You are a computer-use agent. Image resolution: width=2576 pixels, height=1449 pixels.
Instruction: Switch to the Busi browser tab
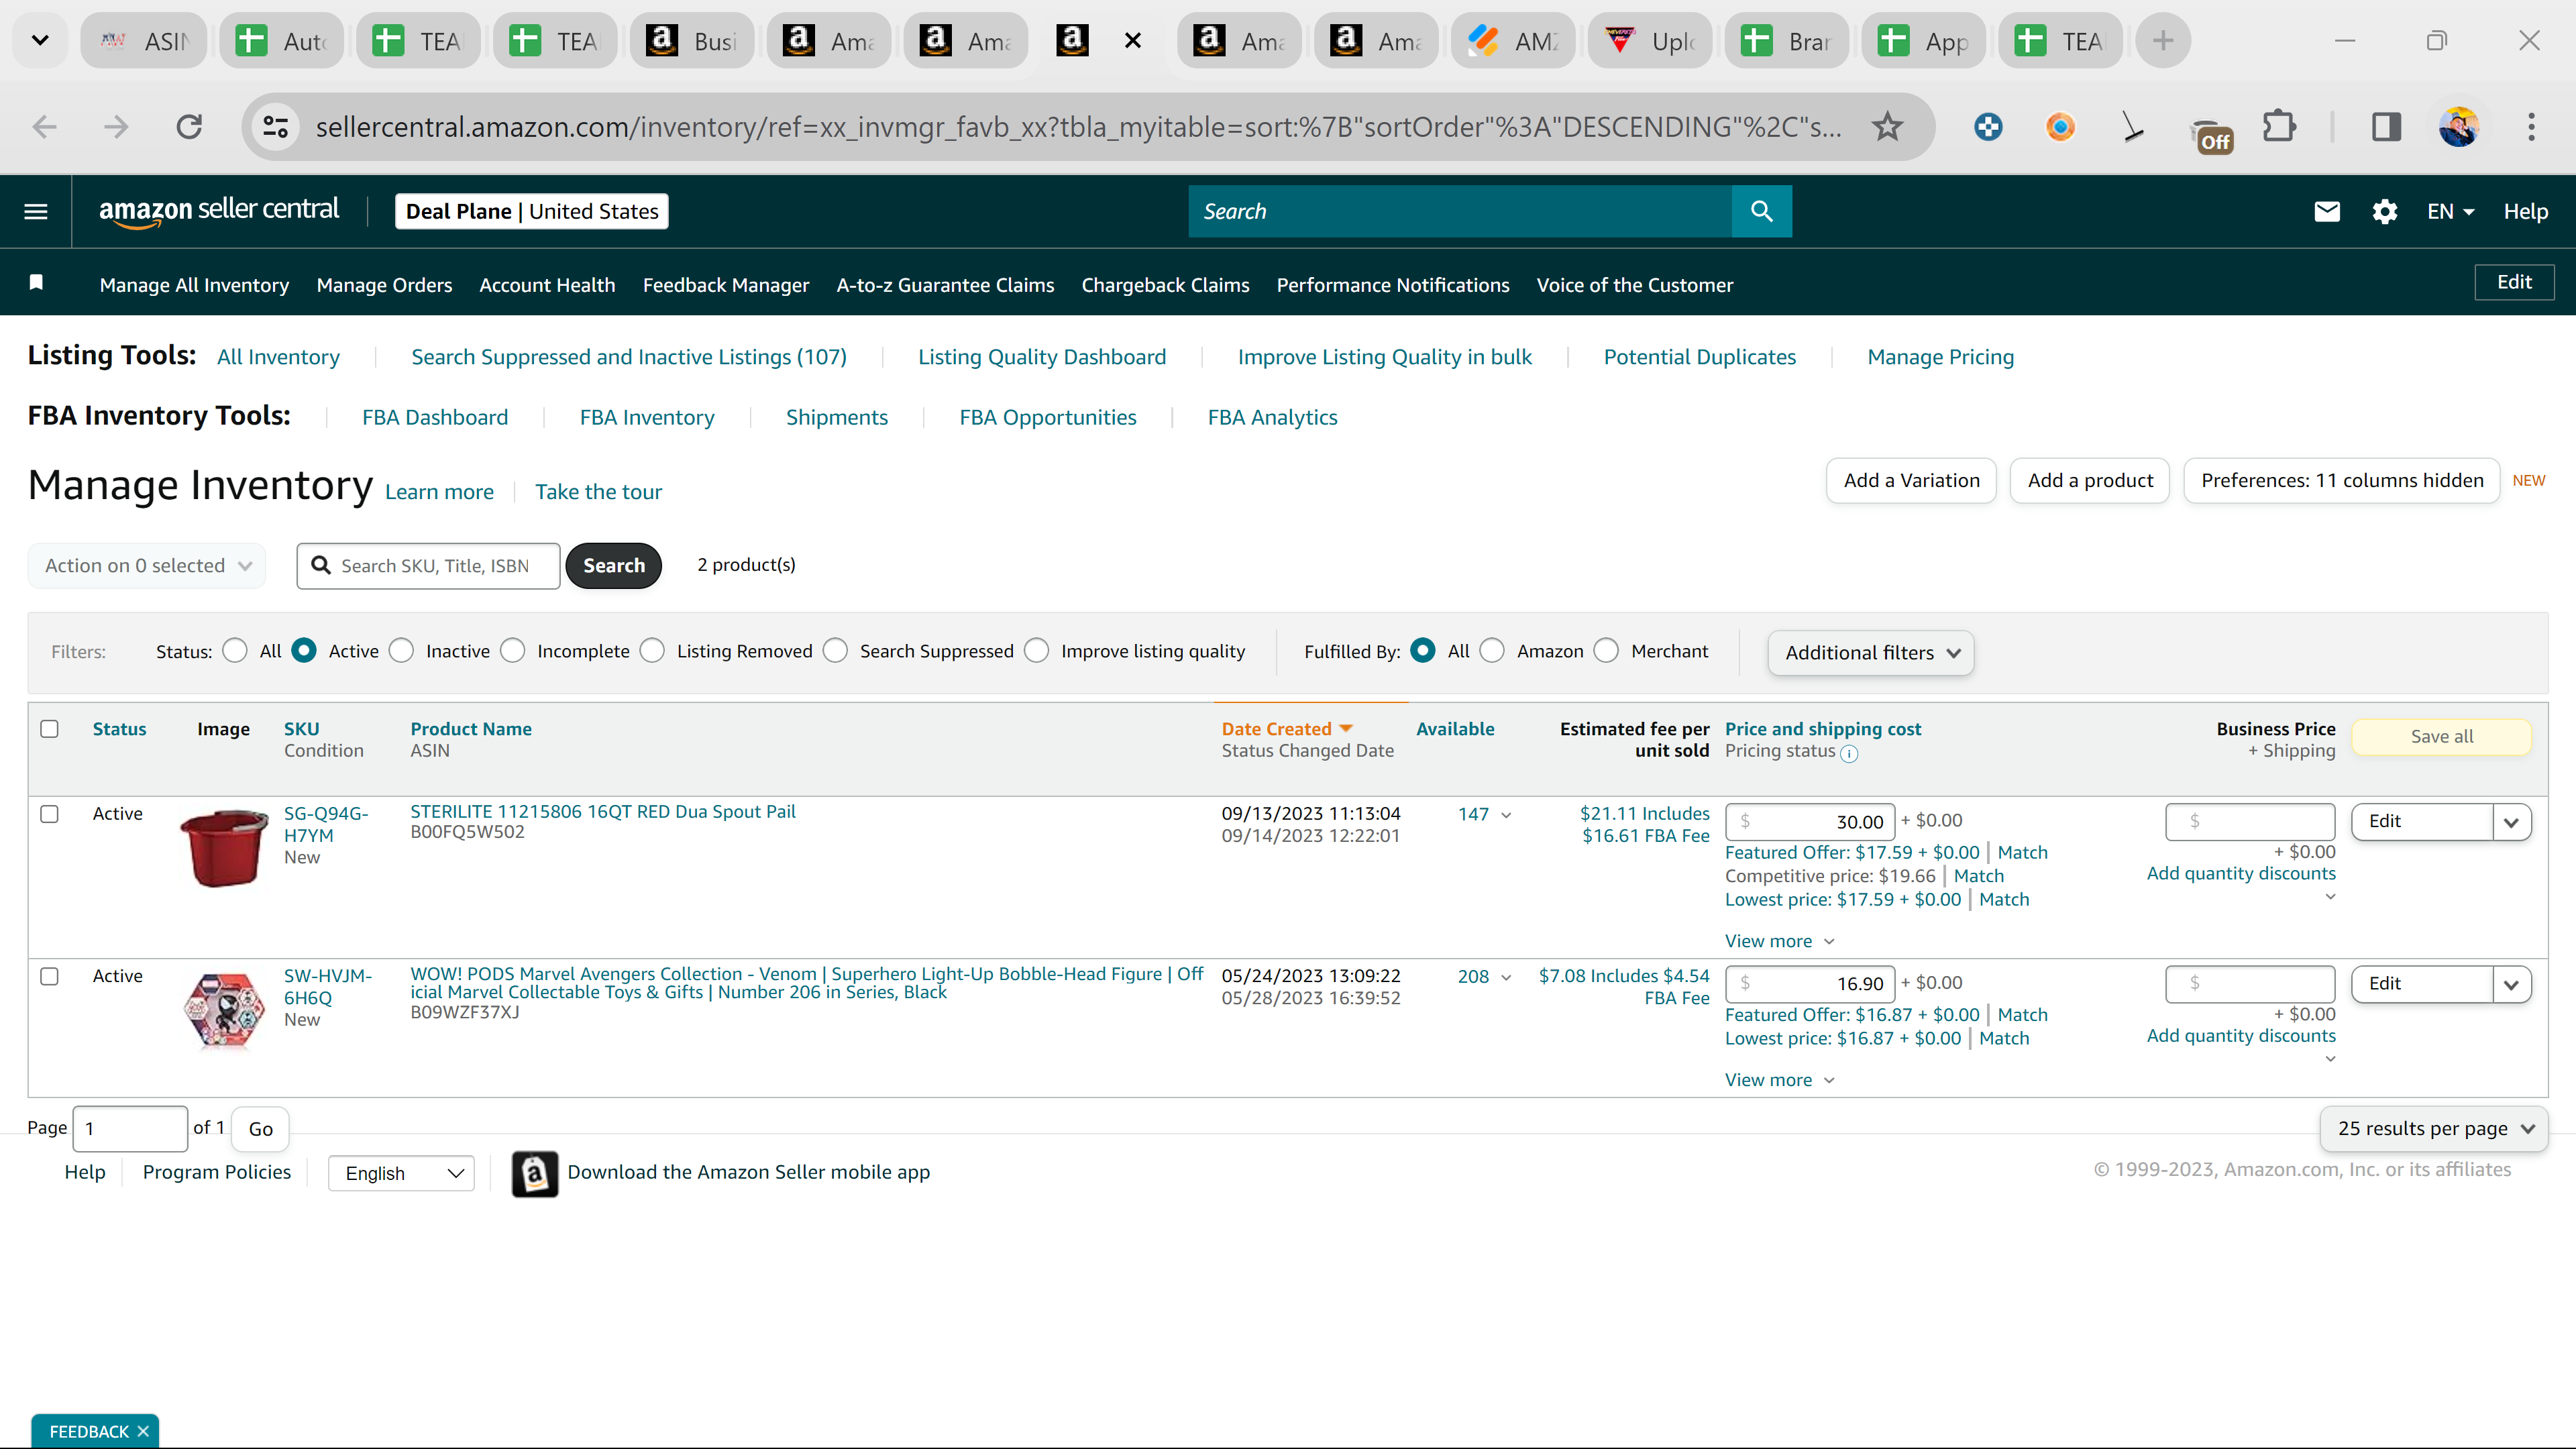click(x=692, y=41)
